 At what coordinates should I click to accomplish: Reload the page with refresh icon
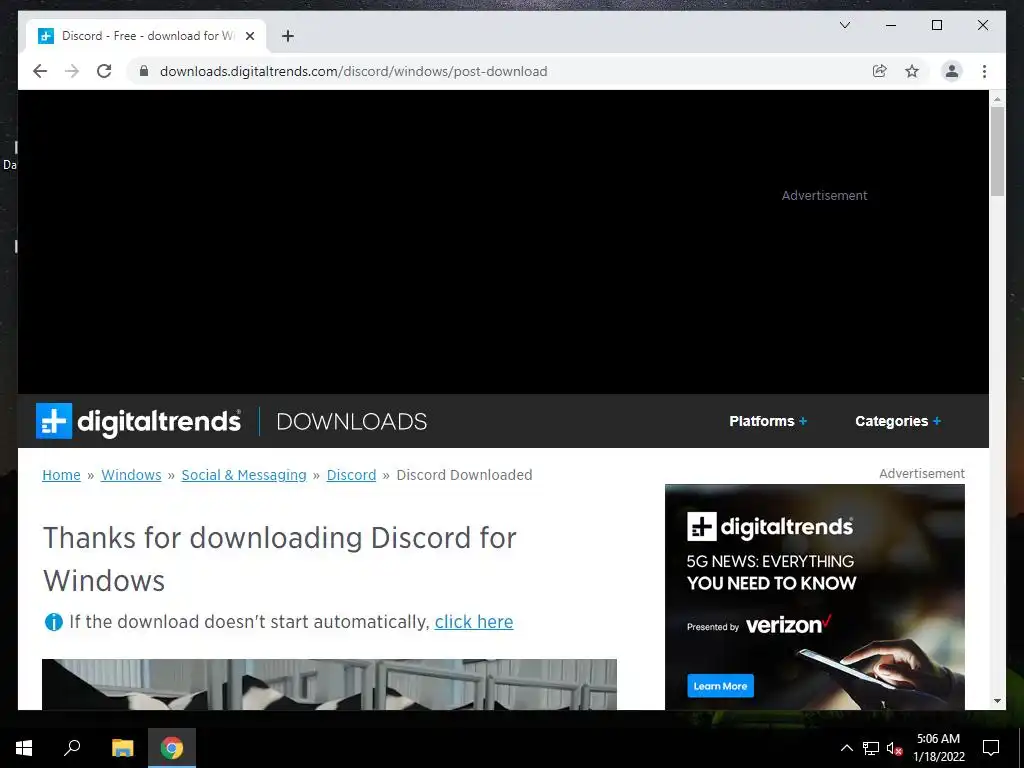tap(104, 71)
